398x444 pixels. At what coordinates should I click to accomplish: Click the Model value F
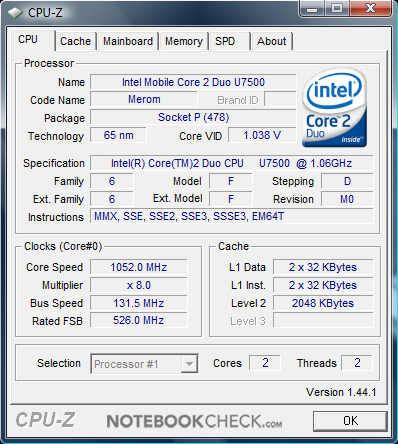230,181
